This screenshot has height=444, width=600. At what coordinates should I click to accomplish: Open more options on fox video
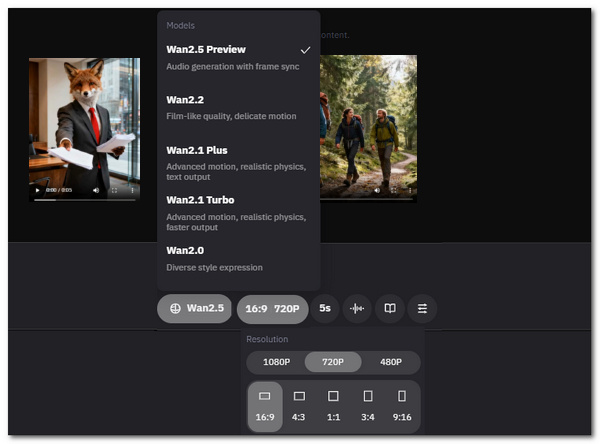[x=132, y=190]
